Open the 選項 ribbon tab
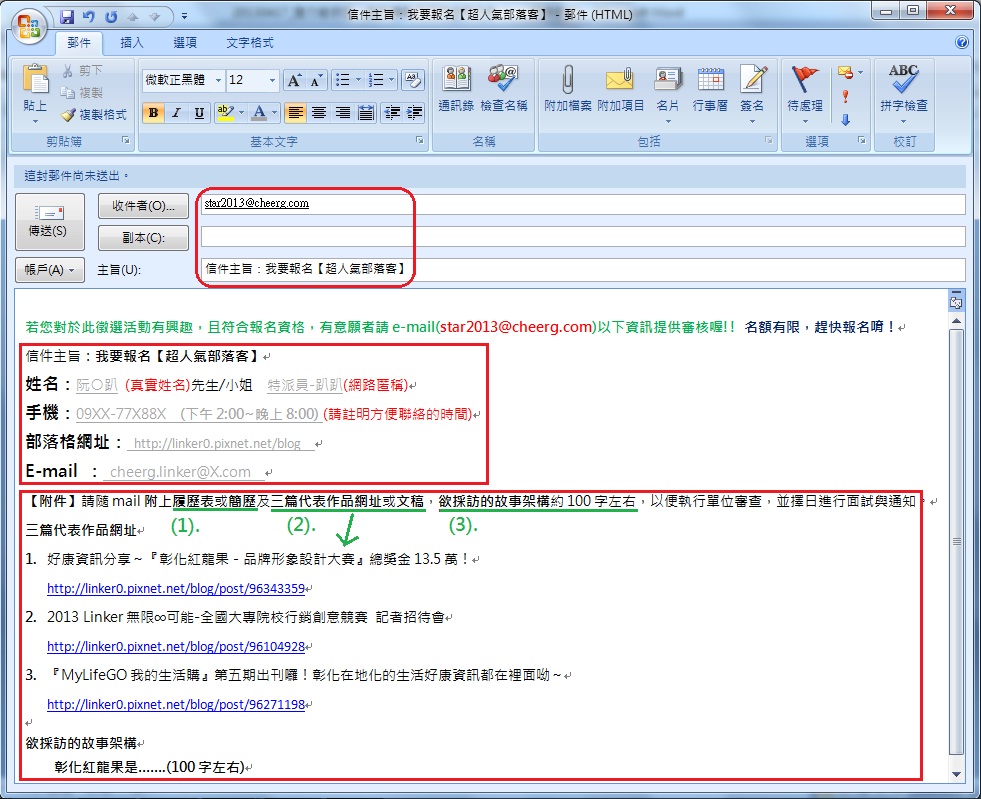This screenshot has height=799, width=981. [185, 43]
